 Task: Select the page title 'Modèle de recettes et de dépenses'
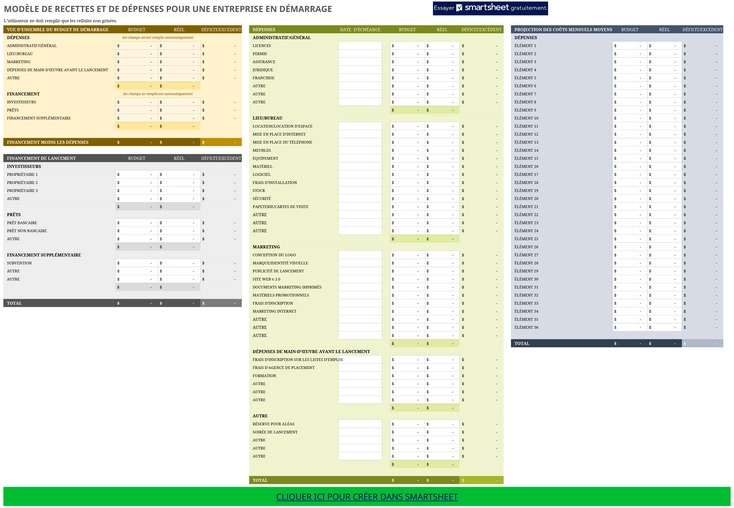[168, 9]
